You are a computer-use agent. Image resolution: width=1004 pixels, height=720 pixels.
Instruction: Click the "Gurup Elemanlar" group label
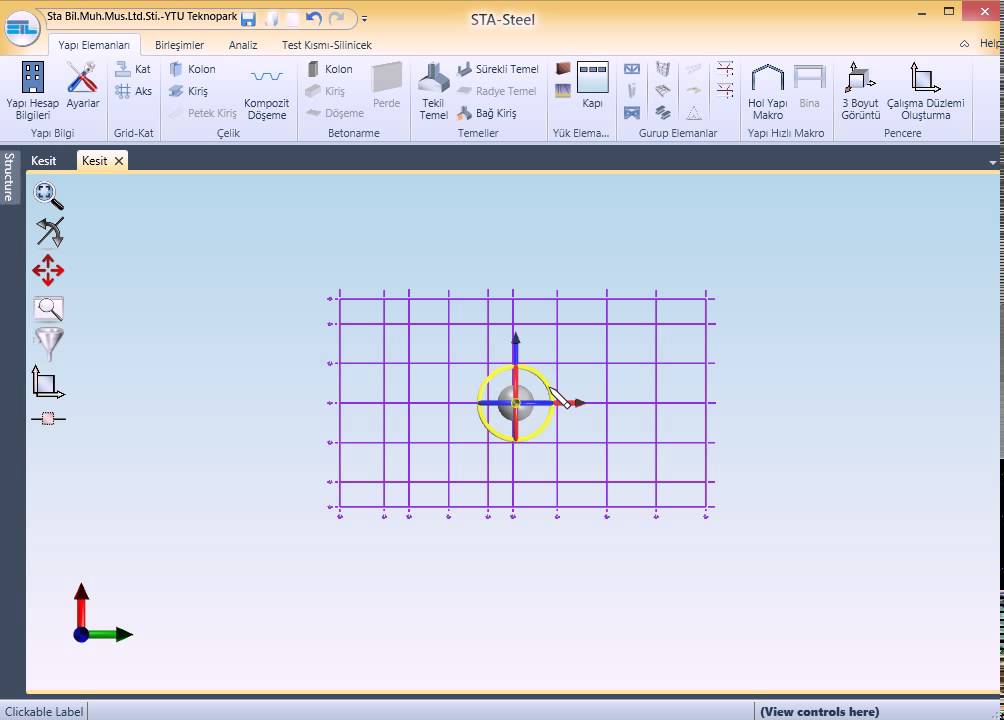(x=677, y=133)
